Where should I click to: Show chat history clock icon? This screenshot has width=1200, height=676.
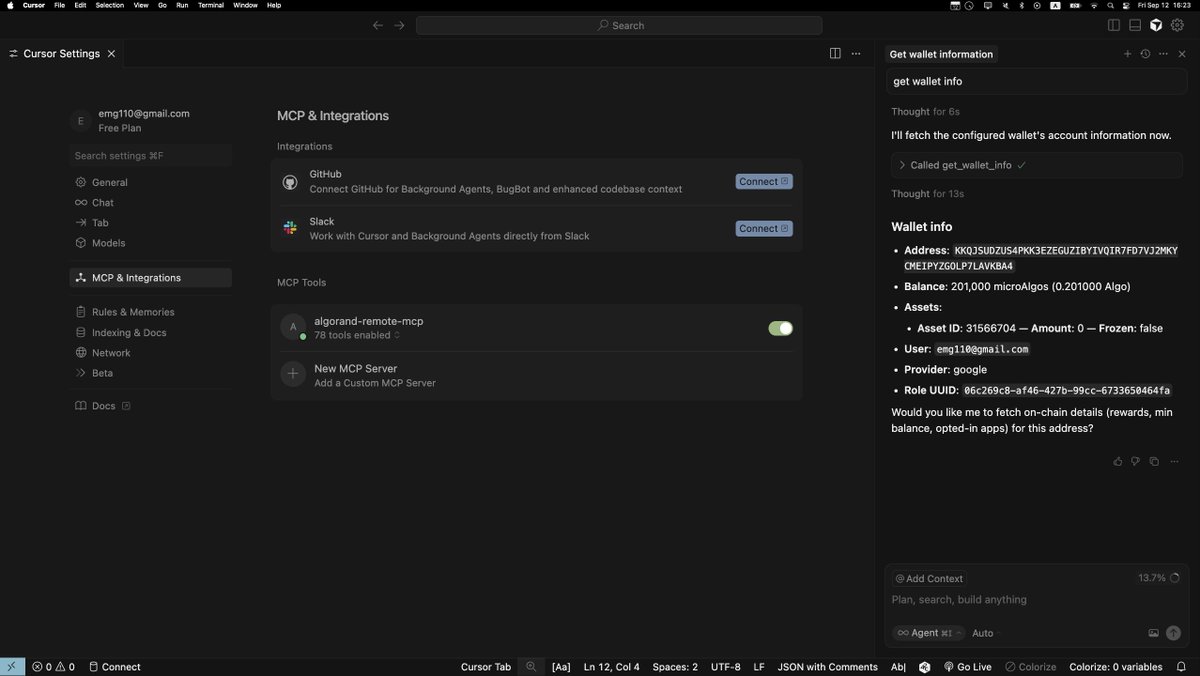tap(1145, 54)
